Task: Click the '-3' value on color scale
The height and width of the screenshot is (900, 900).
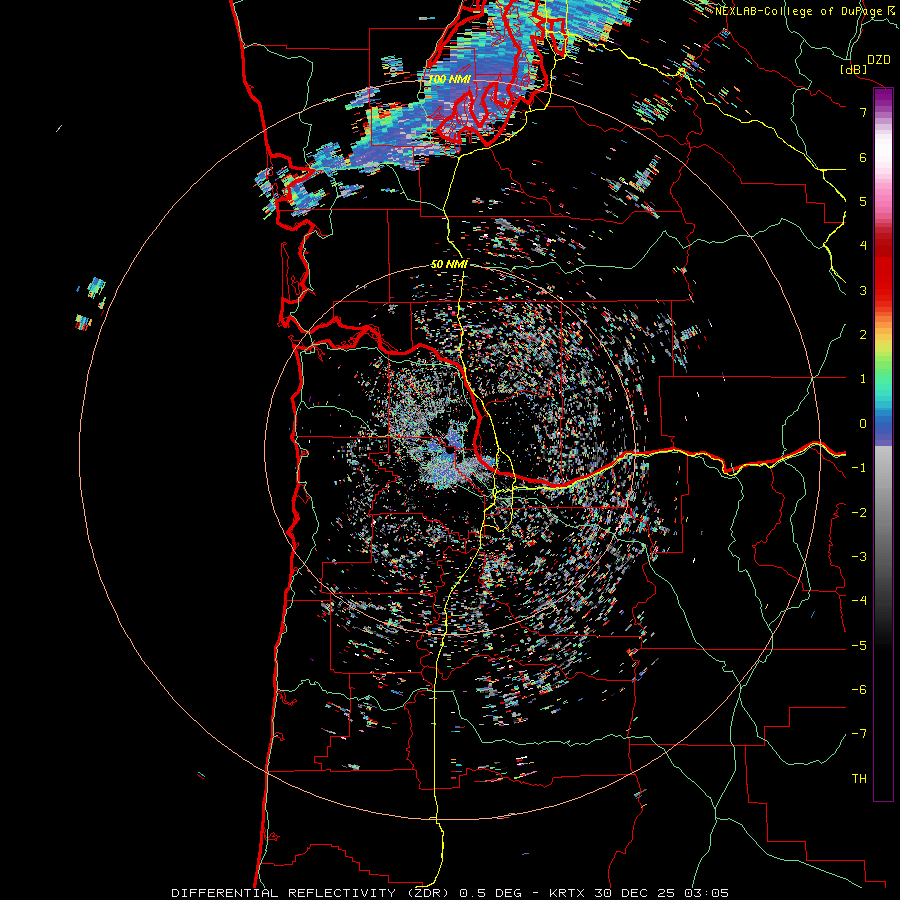Action: click(x=859, y=557)
